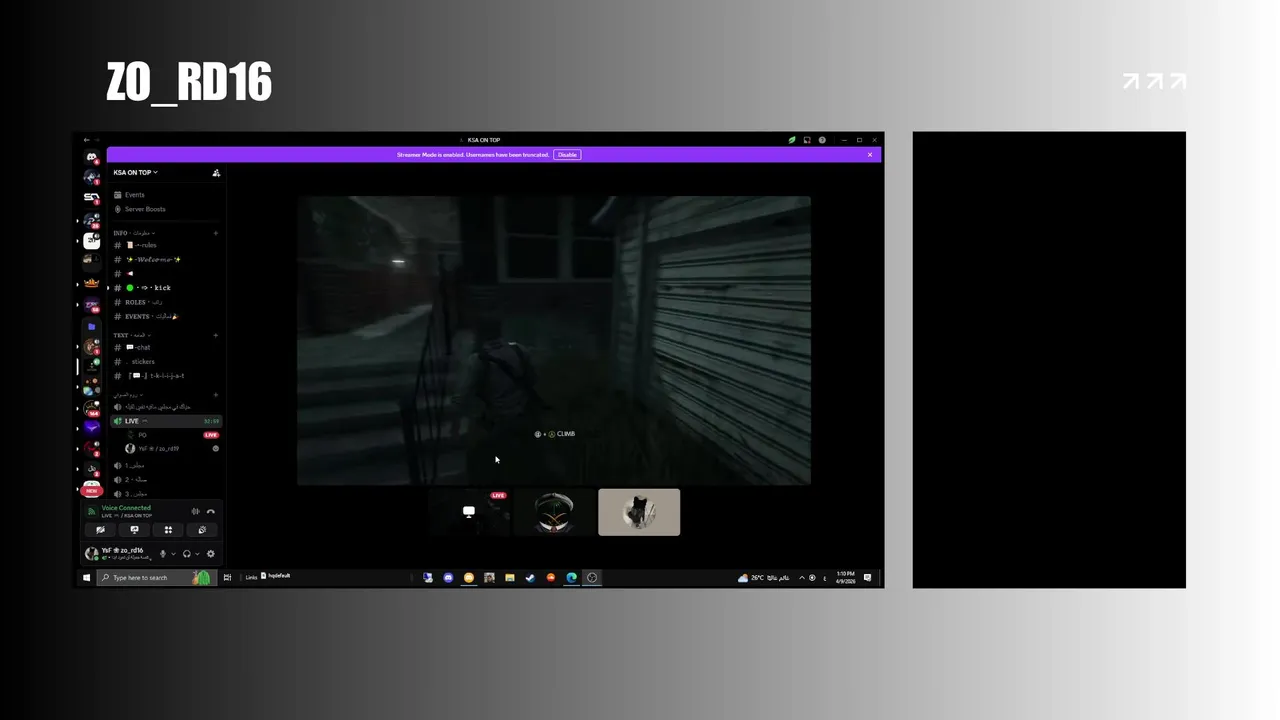The height and width of the screenshot is (720, 1280).
Task: Open Task View on the taskbar
Action: pos(227,577)
